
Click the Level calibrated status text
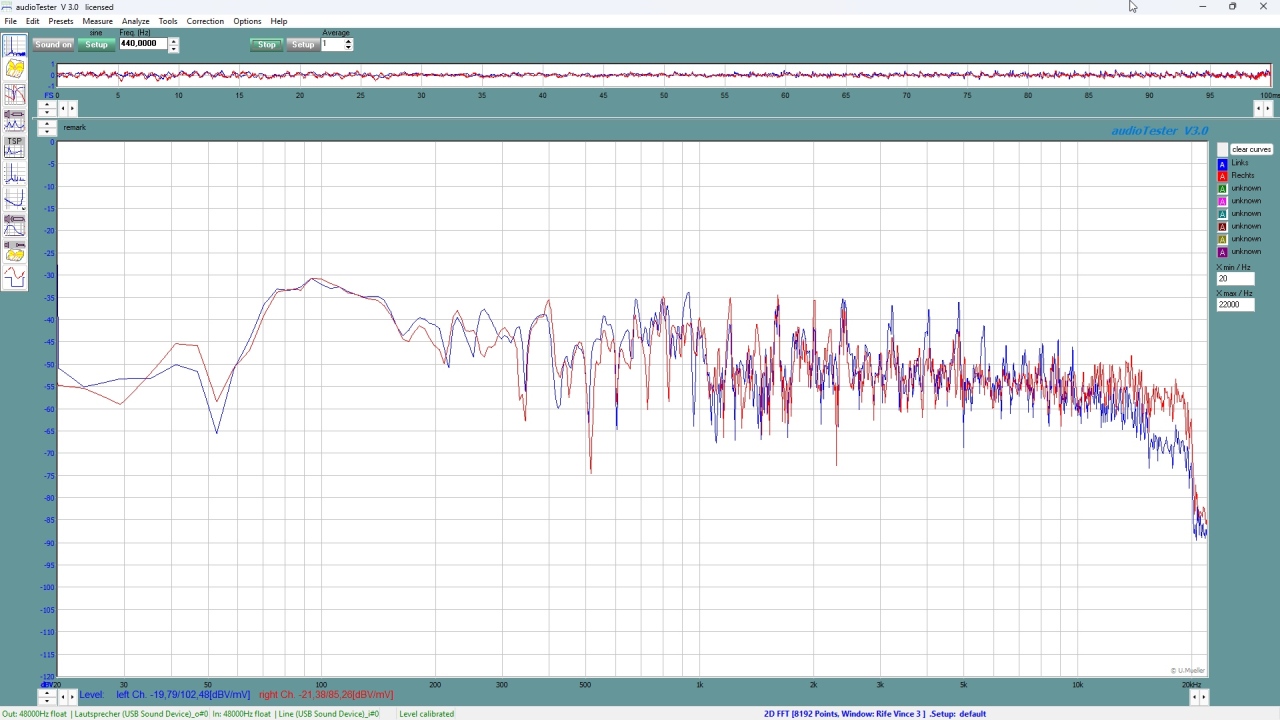pyautogui.click(x=426, y=714)
